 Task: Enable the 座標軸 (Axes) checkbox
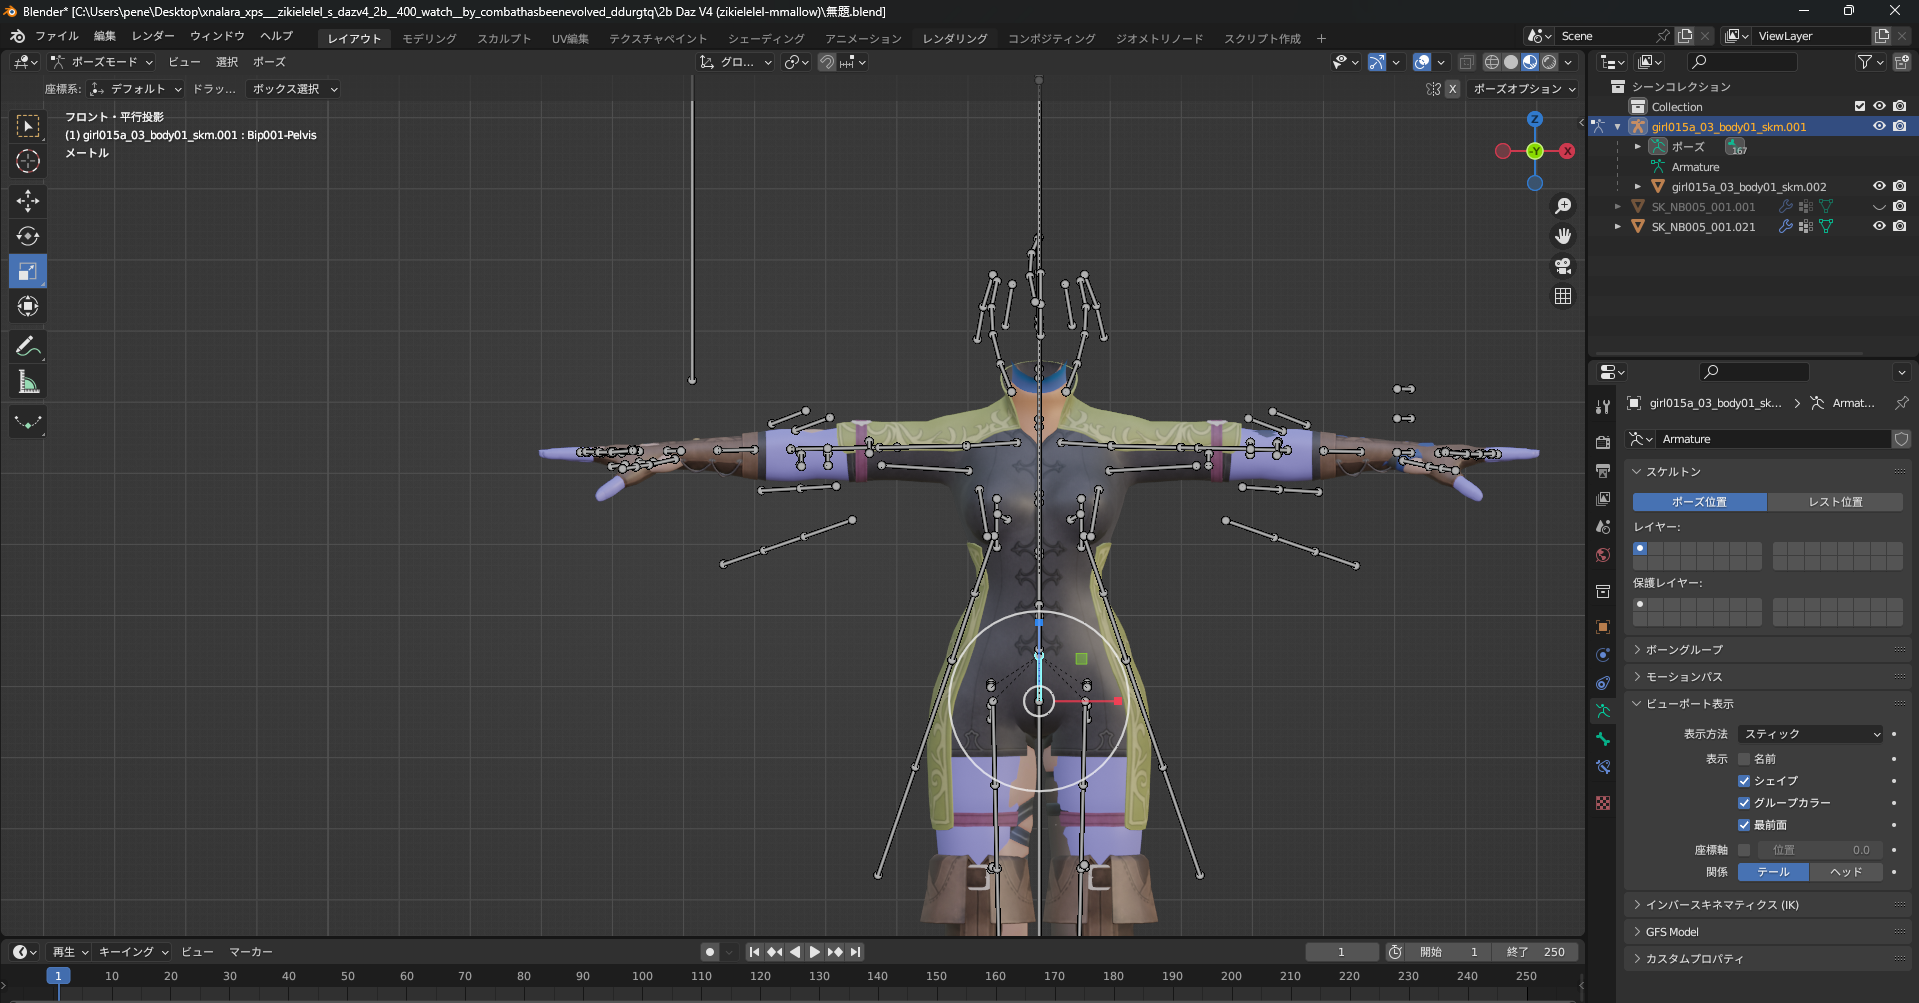(x=1744, y=850)
